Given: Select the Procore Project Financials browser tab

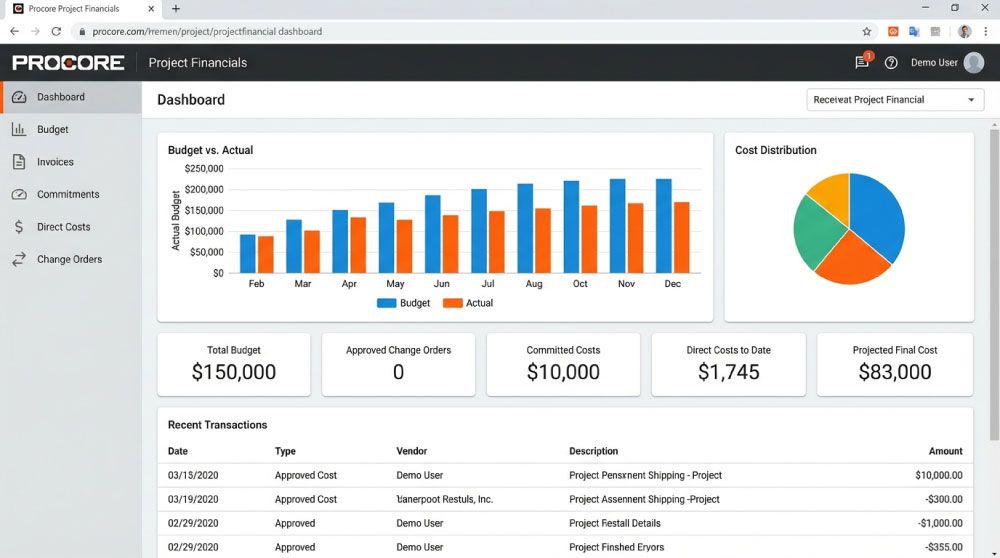Looking at the screenshot, I should coord(83,9).
